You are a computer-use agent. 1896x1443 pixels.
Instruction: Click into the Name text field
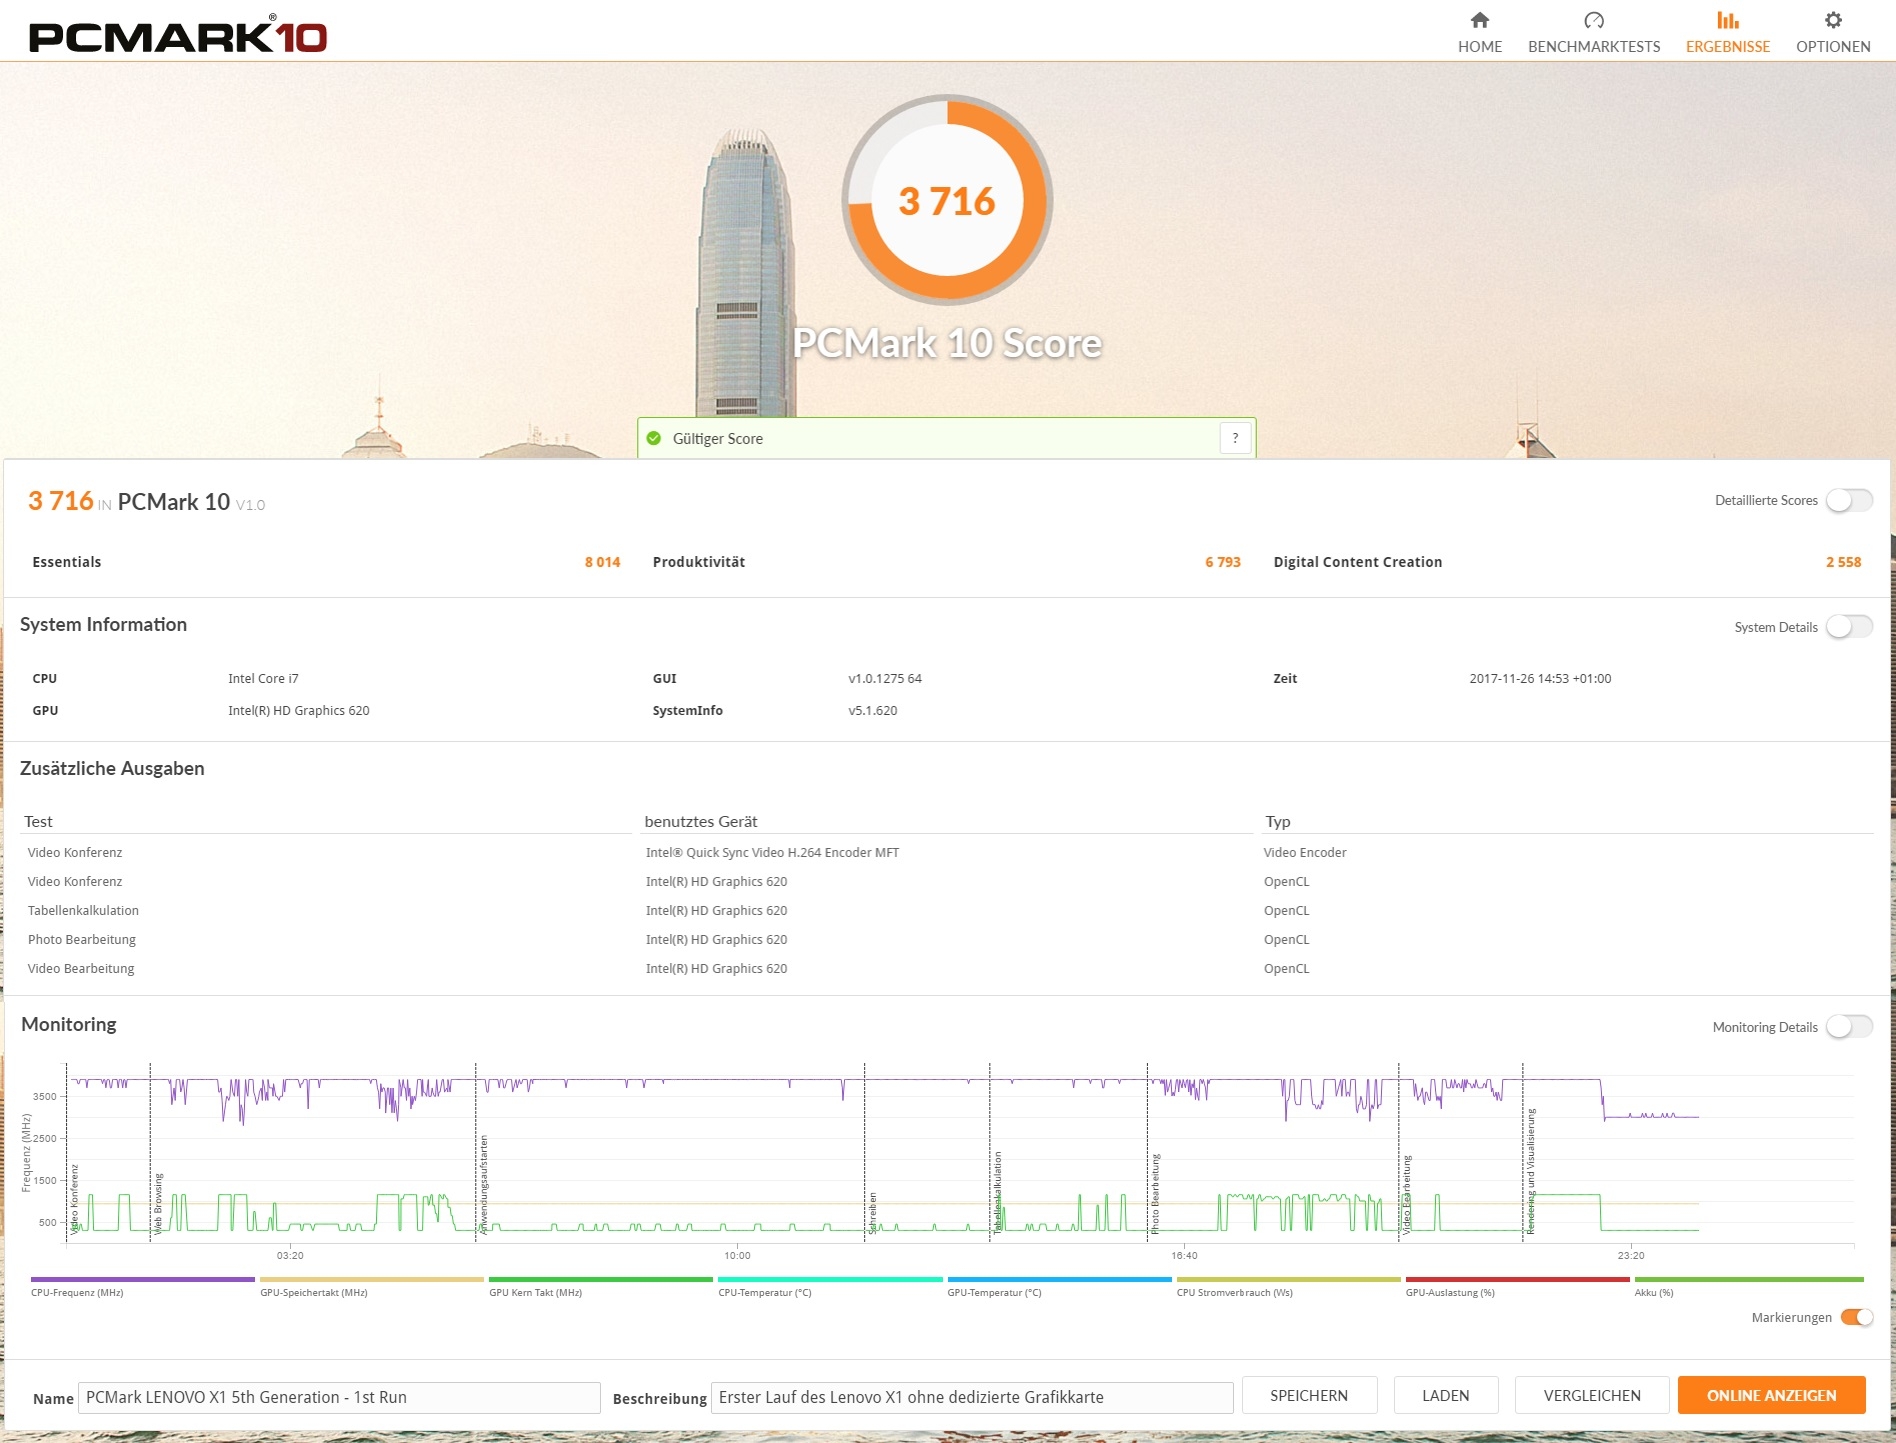click(x=339, y=1397)
